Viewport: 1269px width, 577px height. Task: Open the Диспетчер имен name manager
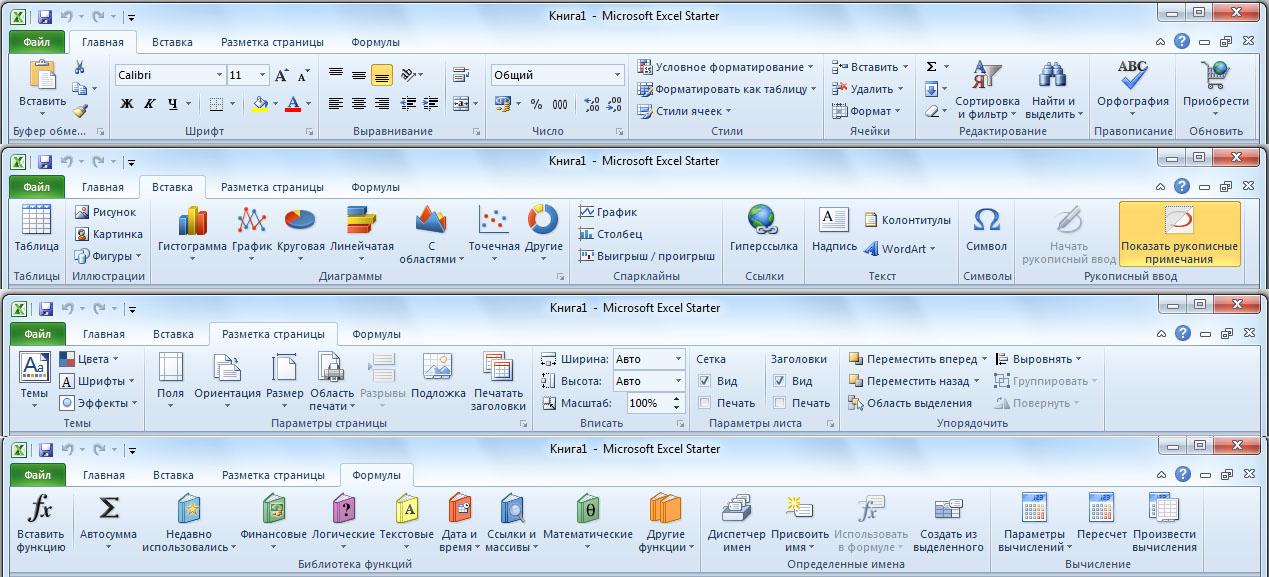tap(736, 510)
